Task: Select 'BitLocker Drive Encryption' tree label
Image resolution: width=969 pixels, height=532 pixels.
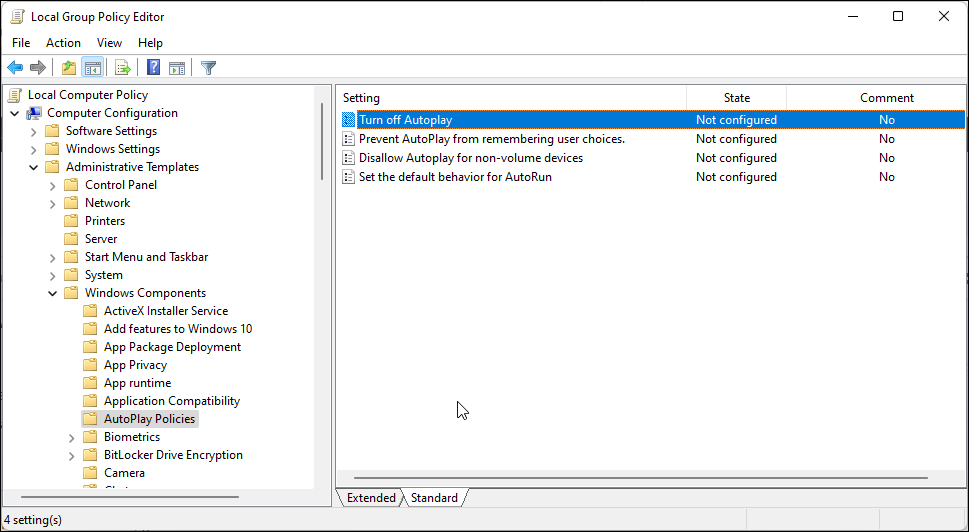Action: click(173, 455)
